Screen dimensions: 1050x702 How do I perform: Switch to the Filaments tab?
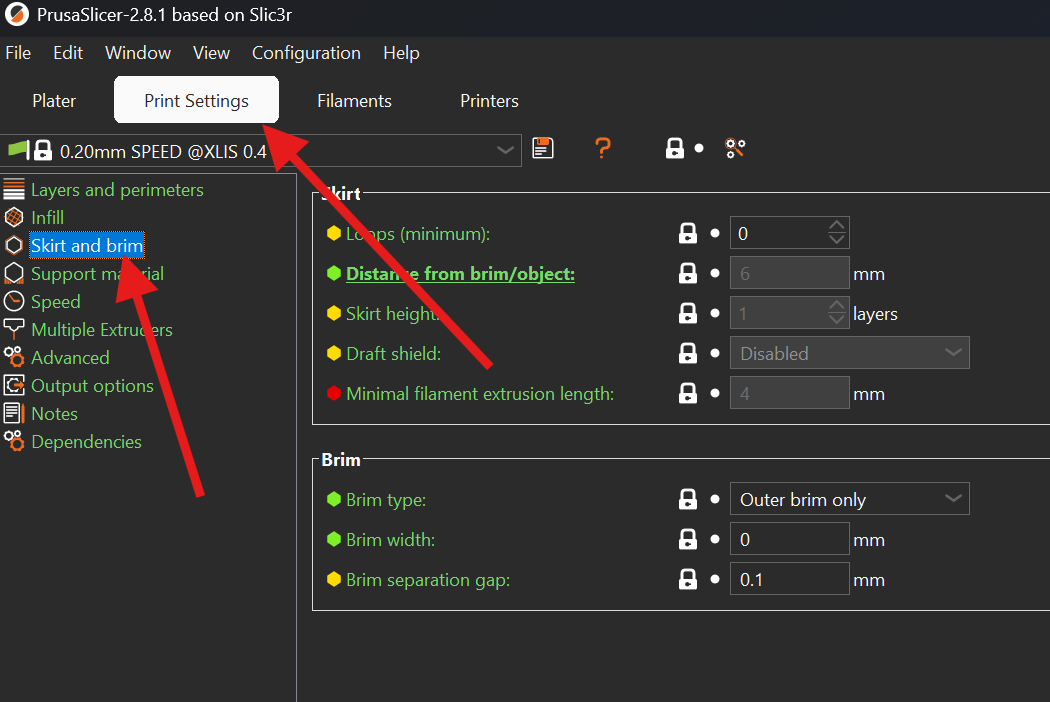point(354,101)
